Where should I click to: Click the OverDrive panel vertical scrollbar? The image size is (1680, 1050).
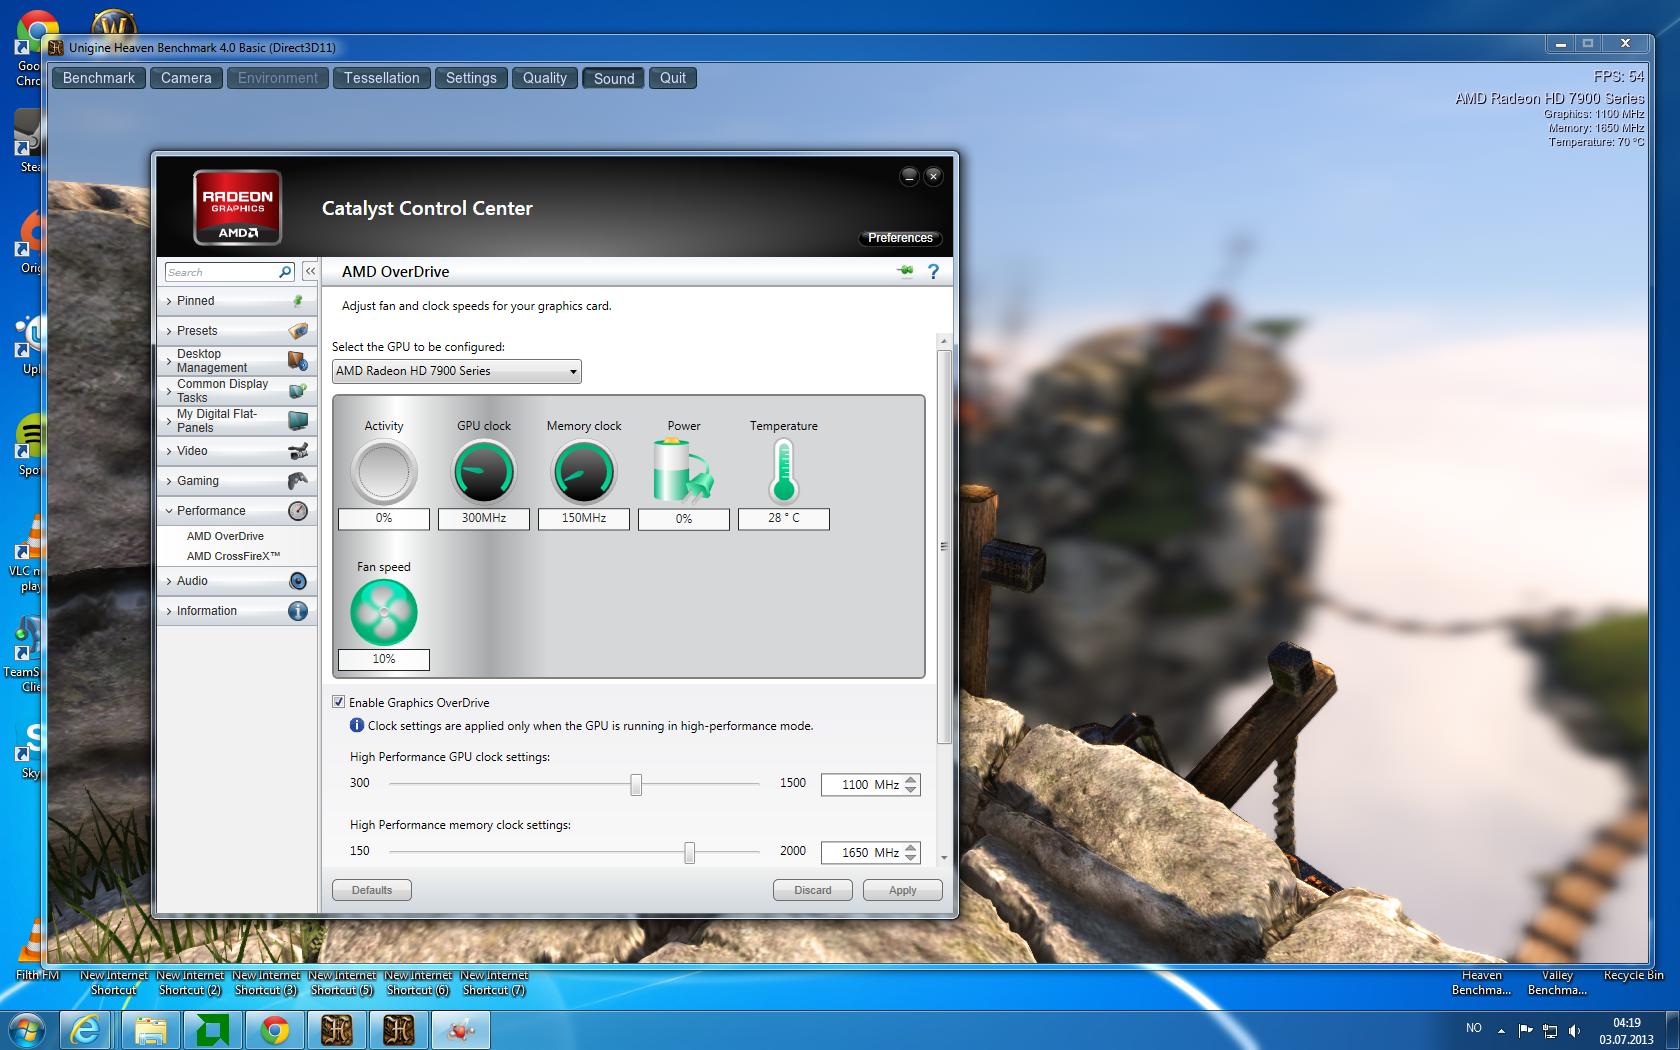944,547
